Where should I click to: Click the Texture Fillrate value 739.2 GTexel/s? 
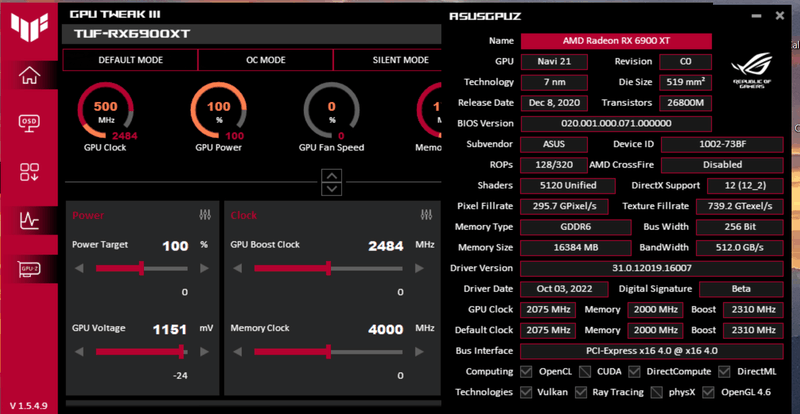tap(740, 206)
